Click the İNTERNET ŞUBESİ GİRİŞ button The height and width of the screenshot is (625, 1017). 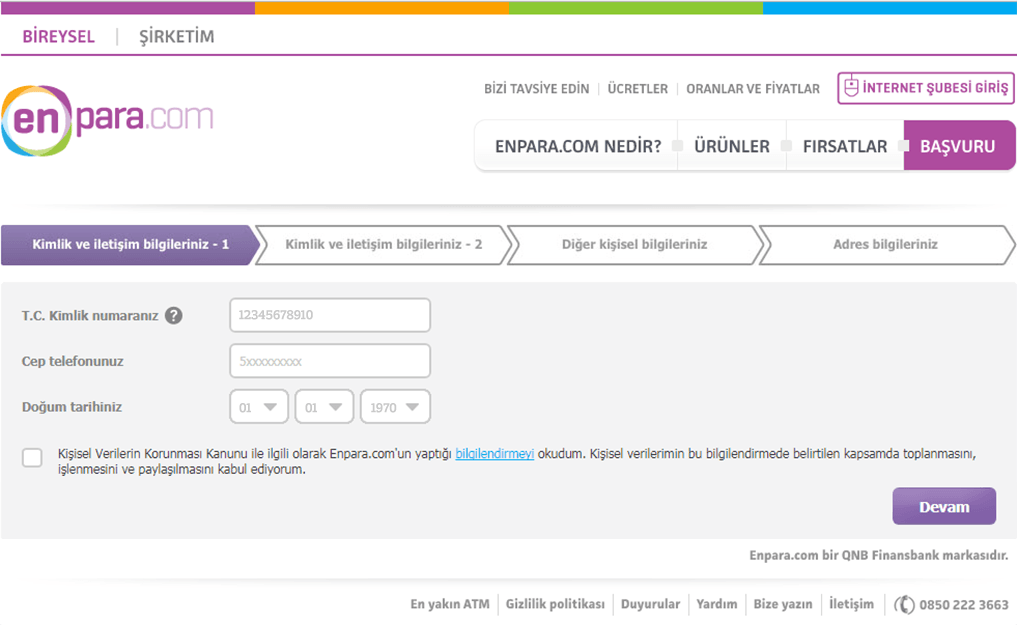926,88
